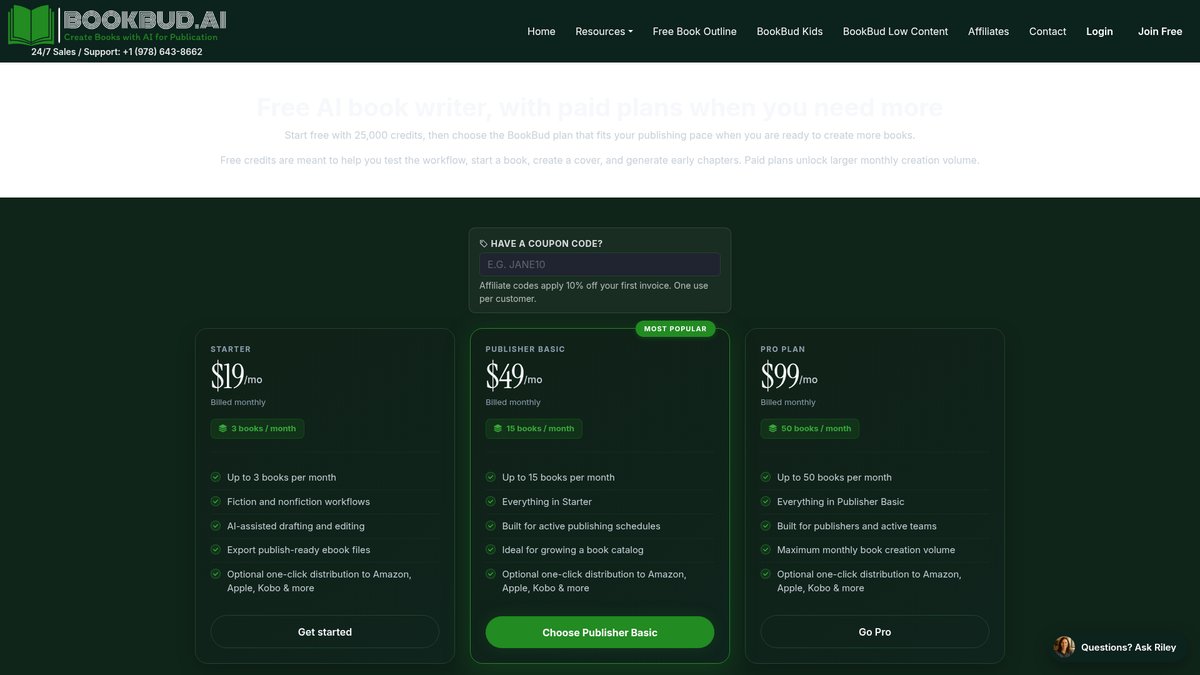
Task: Click check icon beside Export publish-ready ebook files
Action: (x=216, y=549)
